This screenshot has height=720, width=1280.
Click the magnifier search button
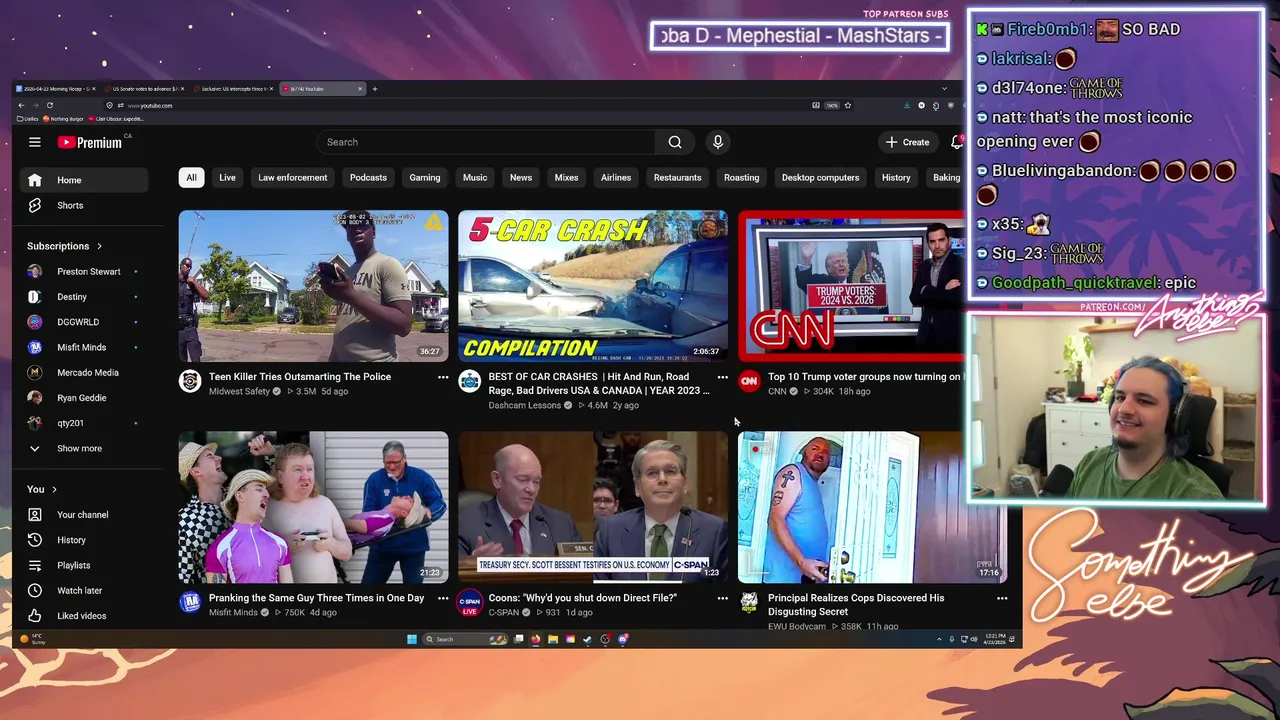click(675, 142)
